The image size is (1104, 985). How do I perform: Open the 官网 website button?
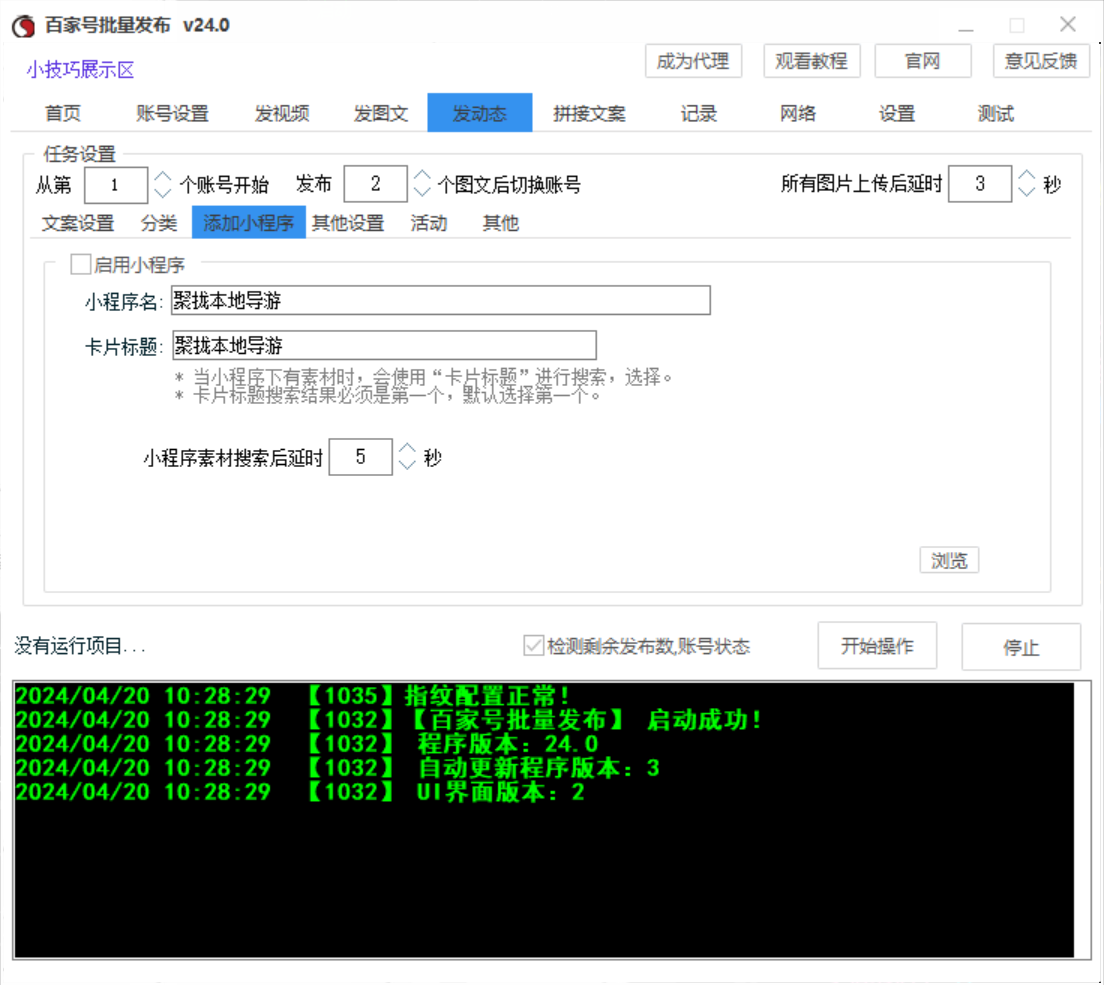click(922, 61)
